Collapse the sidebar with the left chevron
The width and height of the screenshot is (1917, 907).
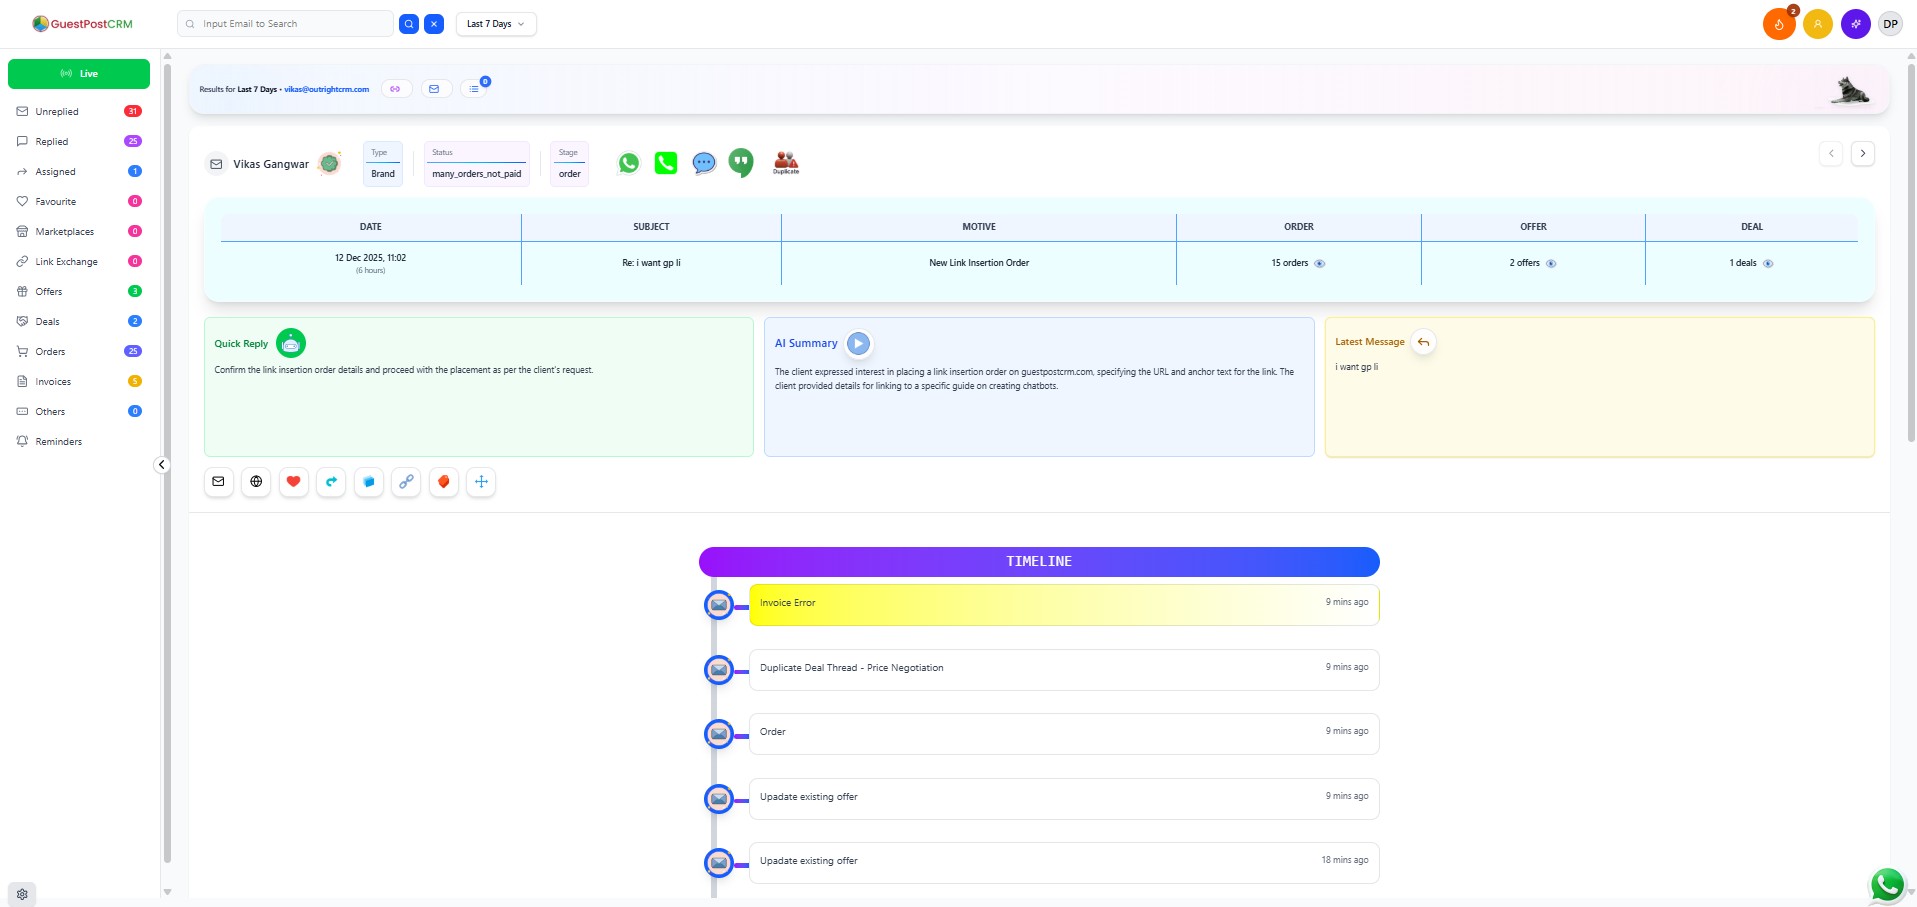(160, 463)
